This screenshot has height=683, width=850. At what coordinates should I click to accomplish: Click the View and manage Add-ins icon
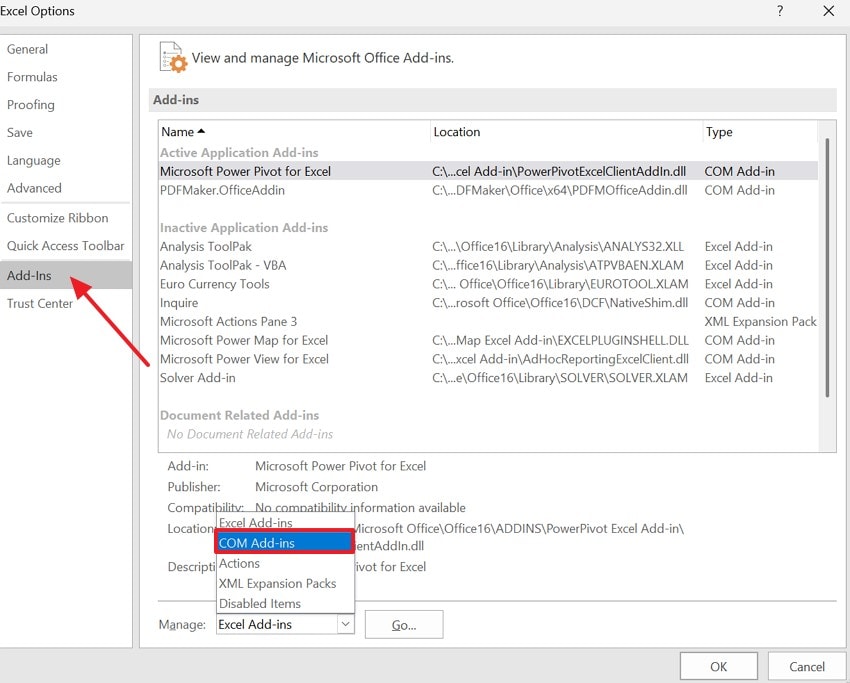click(172, 58)
